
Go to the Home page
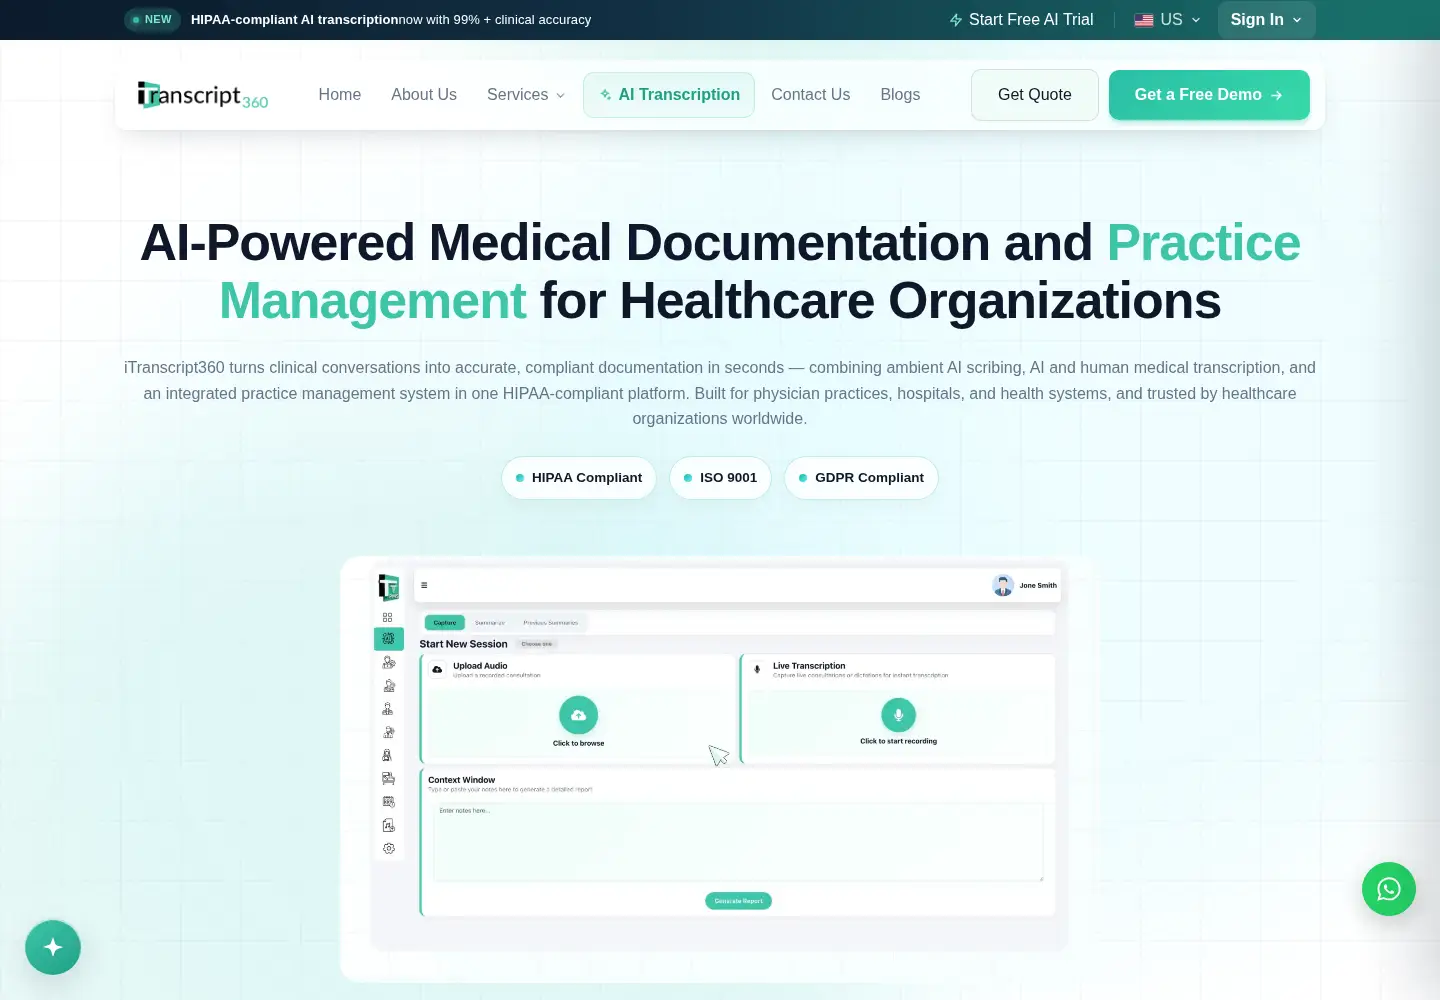340,95
